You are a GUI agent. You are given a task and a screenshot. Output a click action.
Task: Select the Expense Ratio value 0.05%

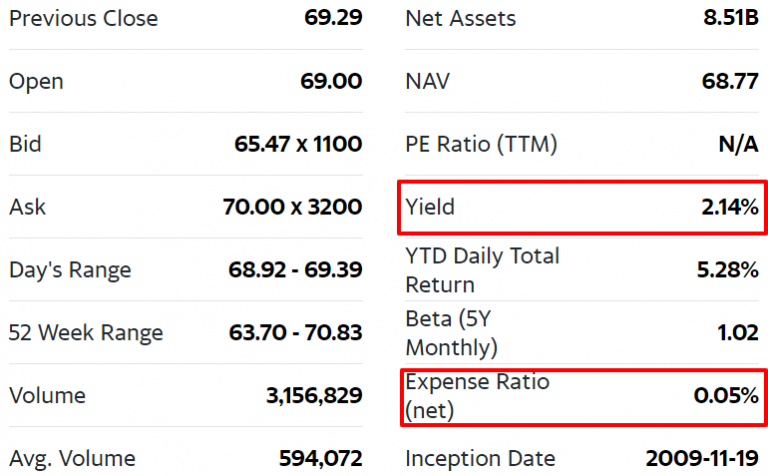(x=726, y=396)
